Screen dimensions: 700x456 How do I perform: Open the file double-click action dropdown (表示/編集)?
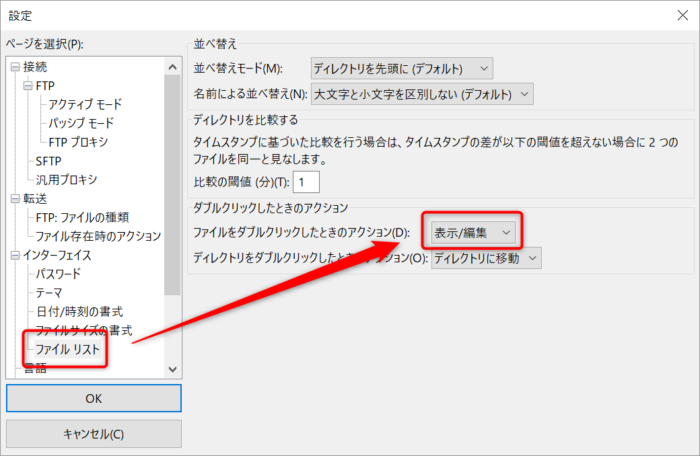pyautogui.click(x=472, y=232)
